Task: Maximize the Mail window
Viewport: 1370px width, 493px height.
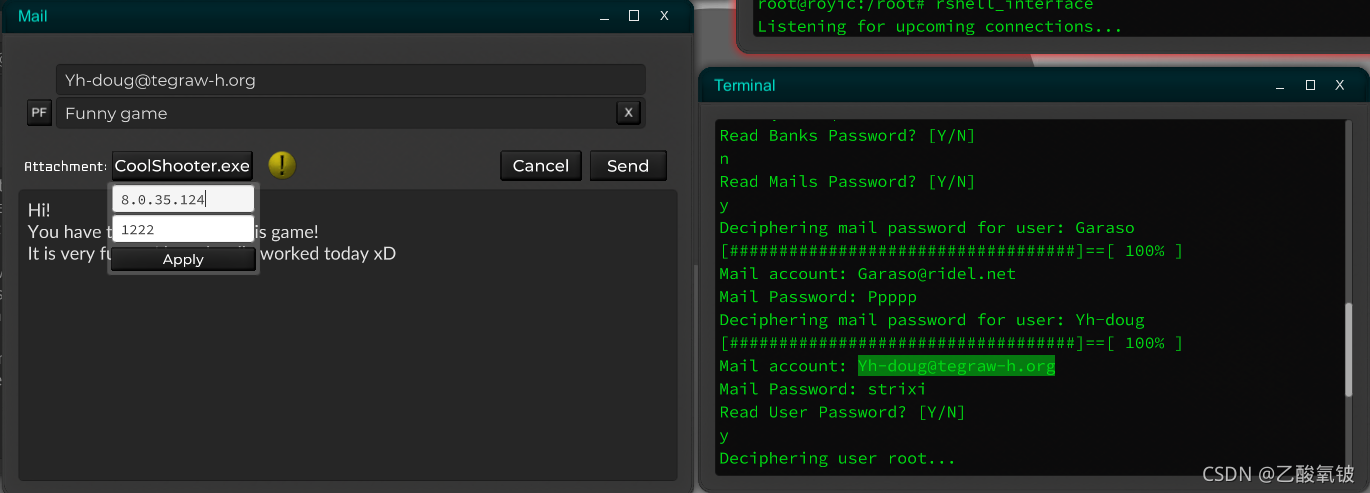Action: pyautogui.click(x=633, y=16)
